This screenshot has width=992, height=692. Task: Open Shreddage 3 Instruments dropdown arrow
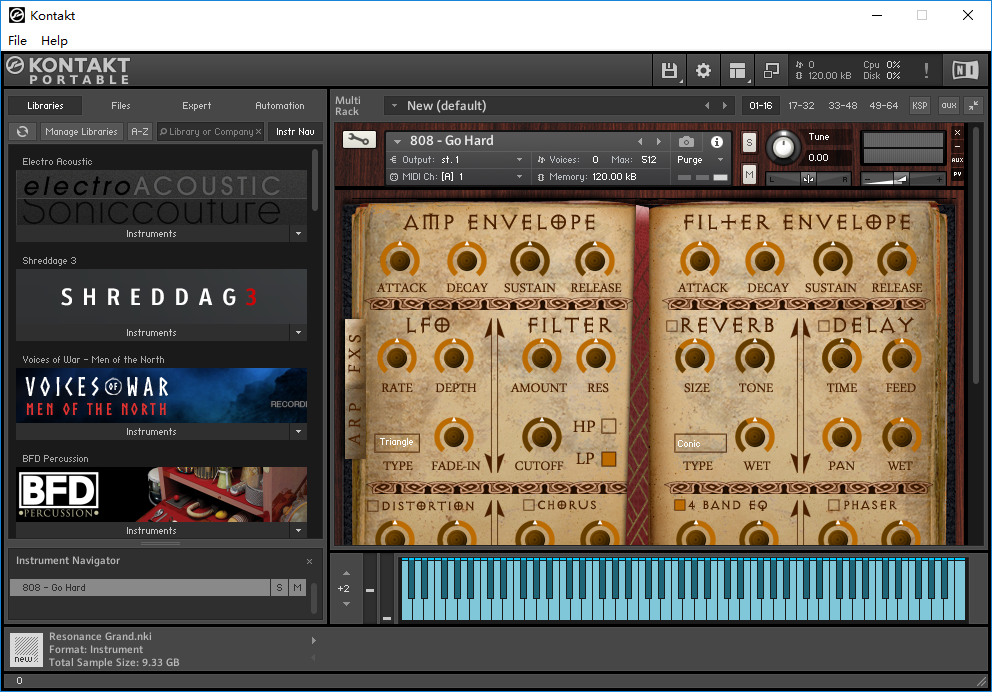coord(299,333)
